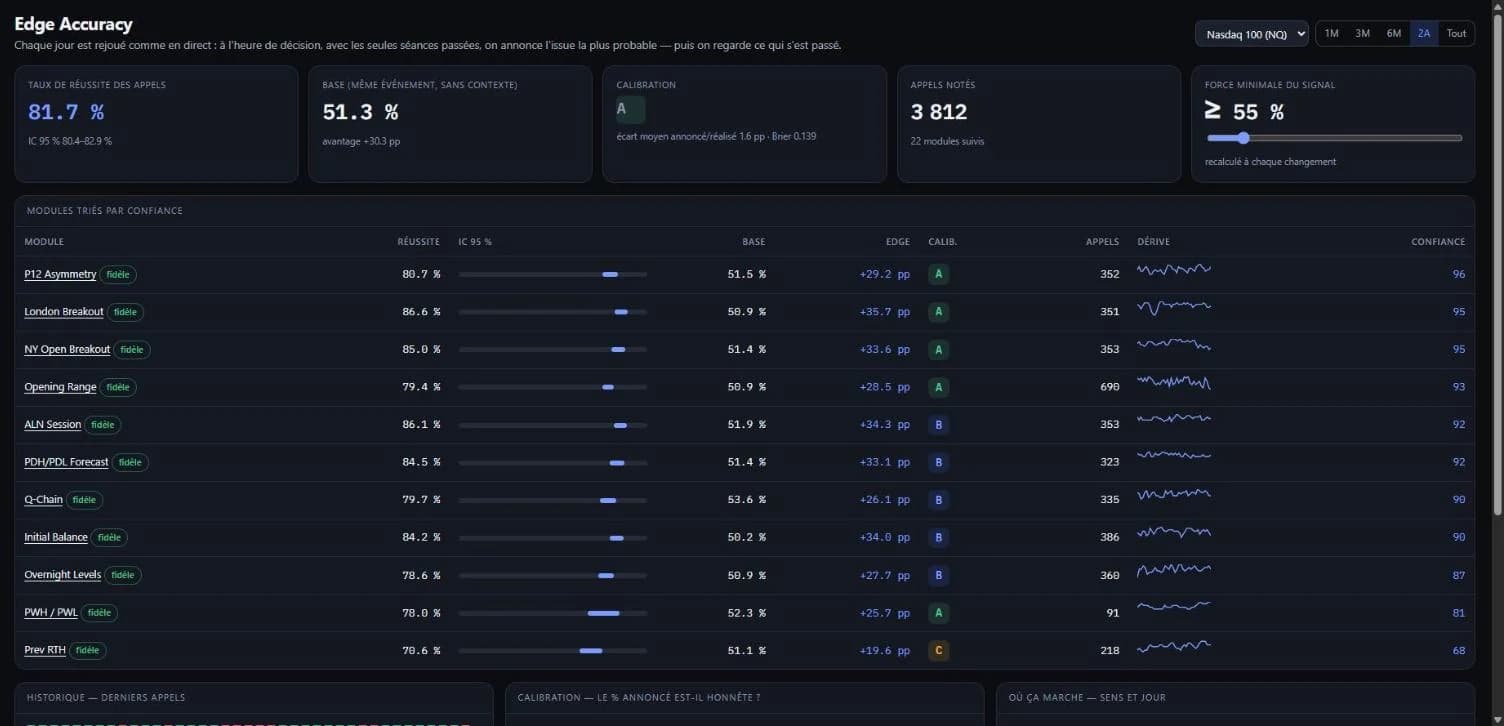Click the grade A badge in PWH / PWL row
The width and height of the screenshot is (1504, 726).
(938, 612)
